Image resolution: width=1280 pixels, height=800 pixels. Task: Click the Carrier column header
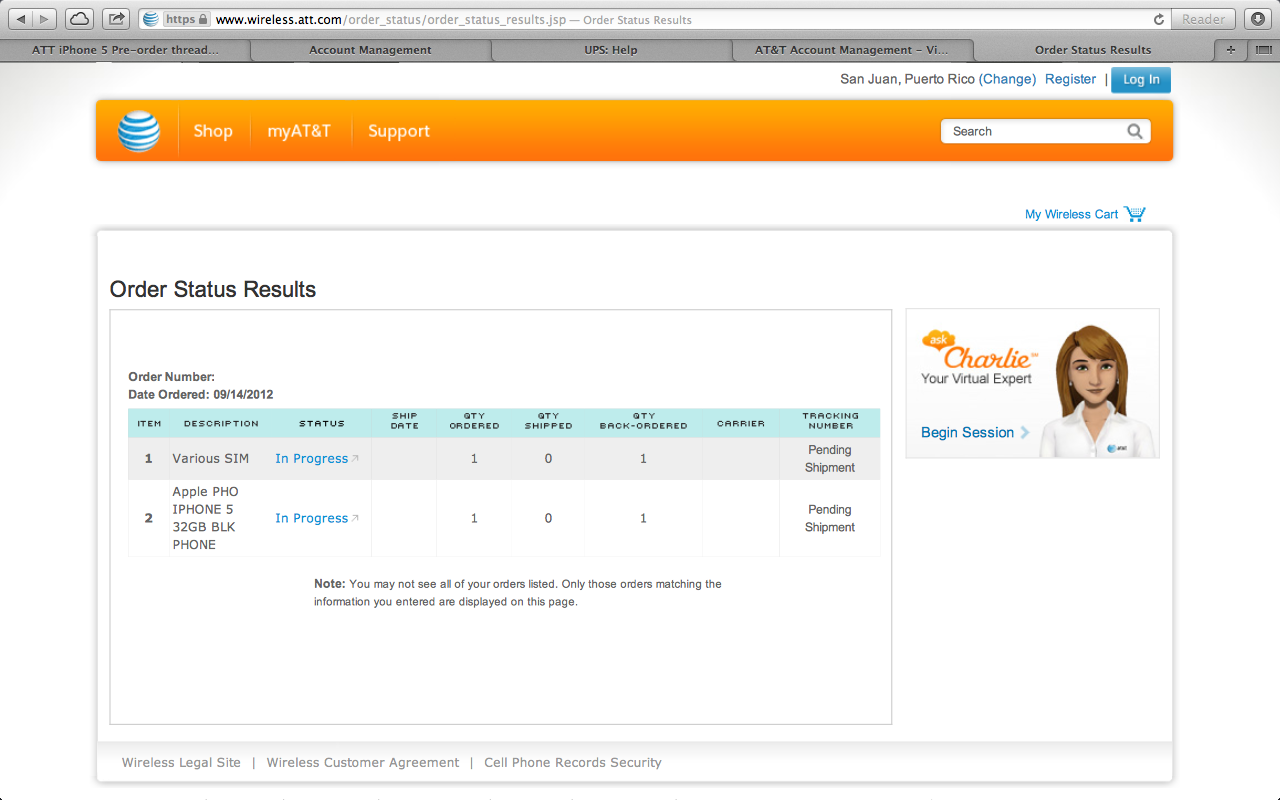(741, 424)
